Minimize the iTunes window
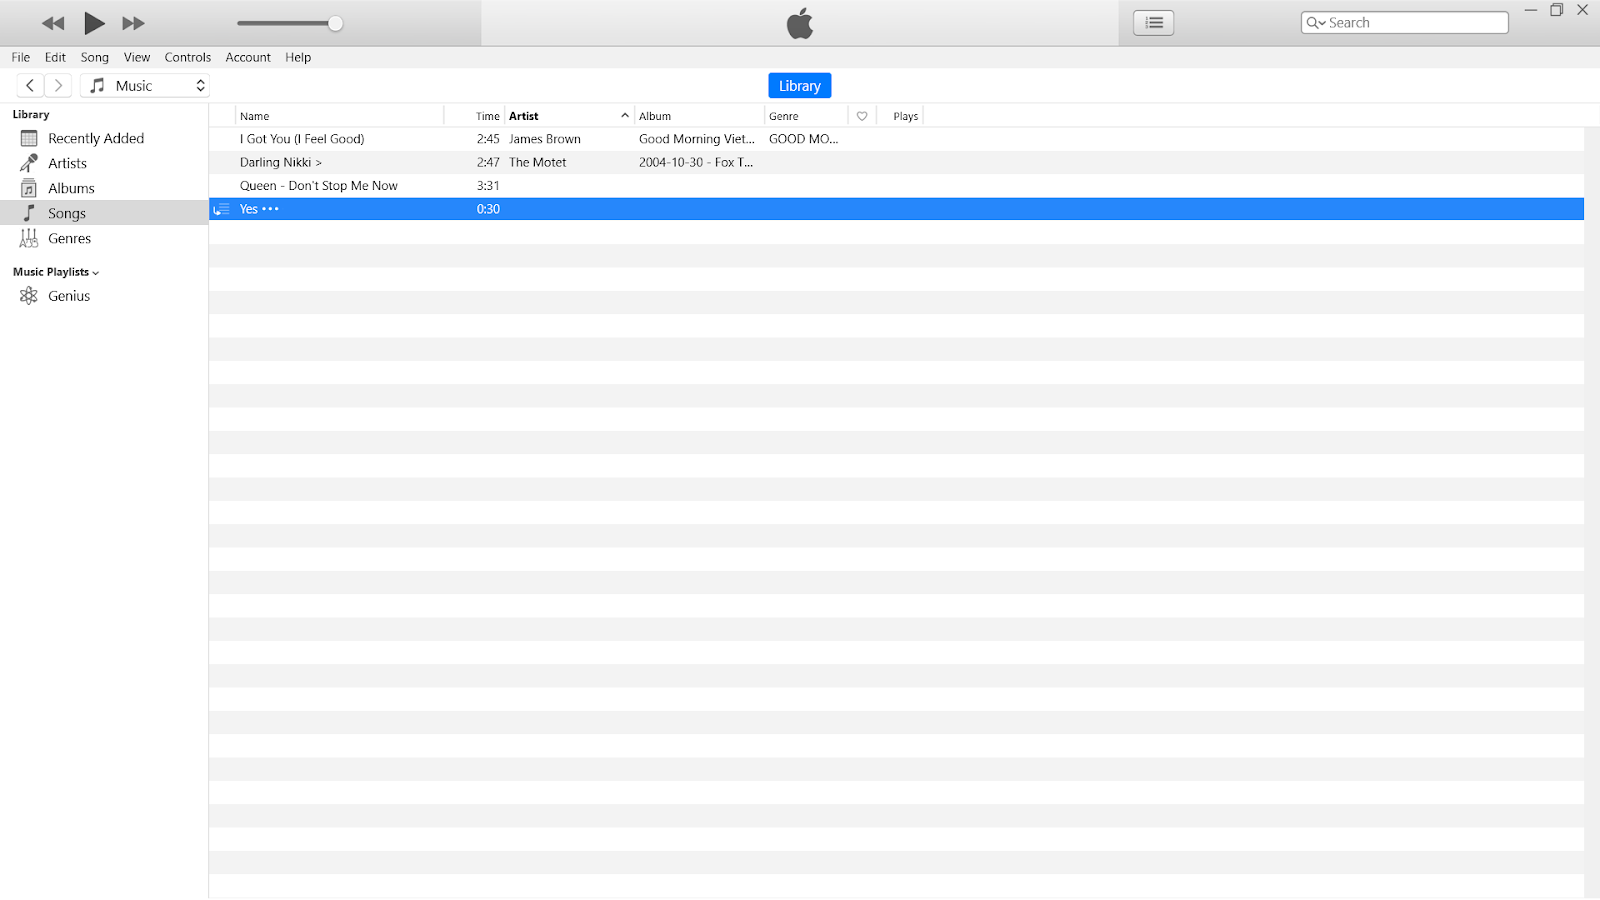The image size is (1600, 900). [1530, 10]
